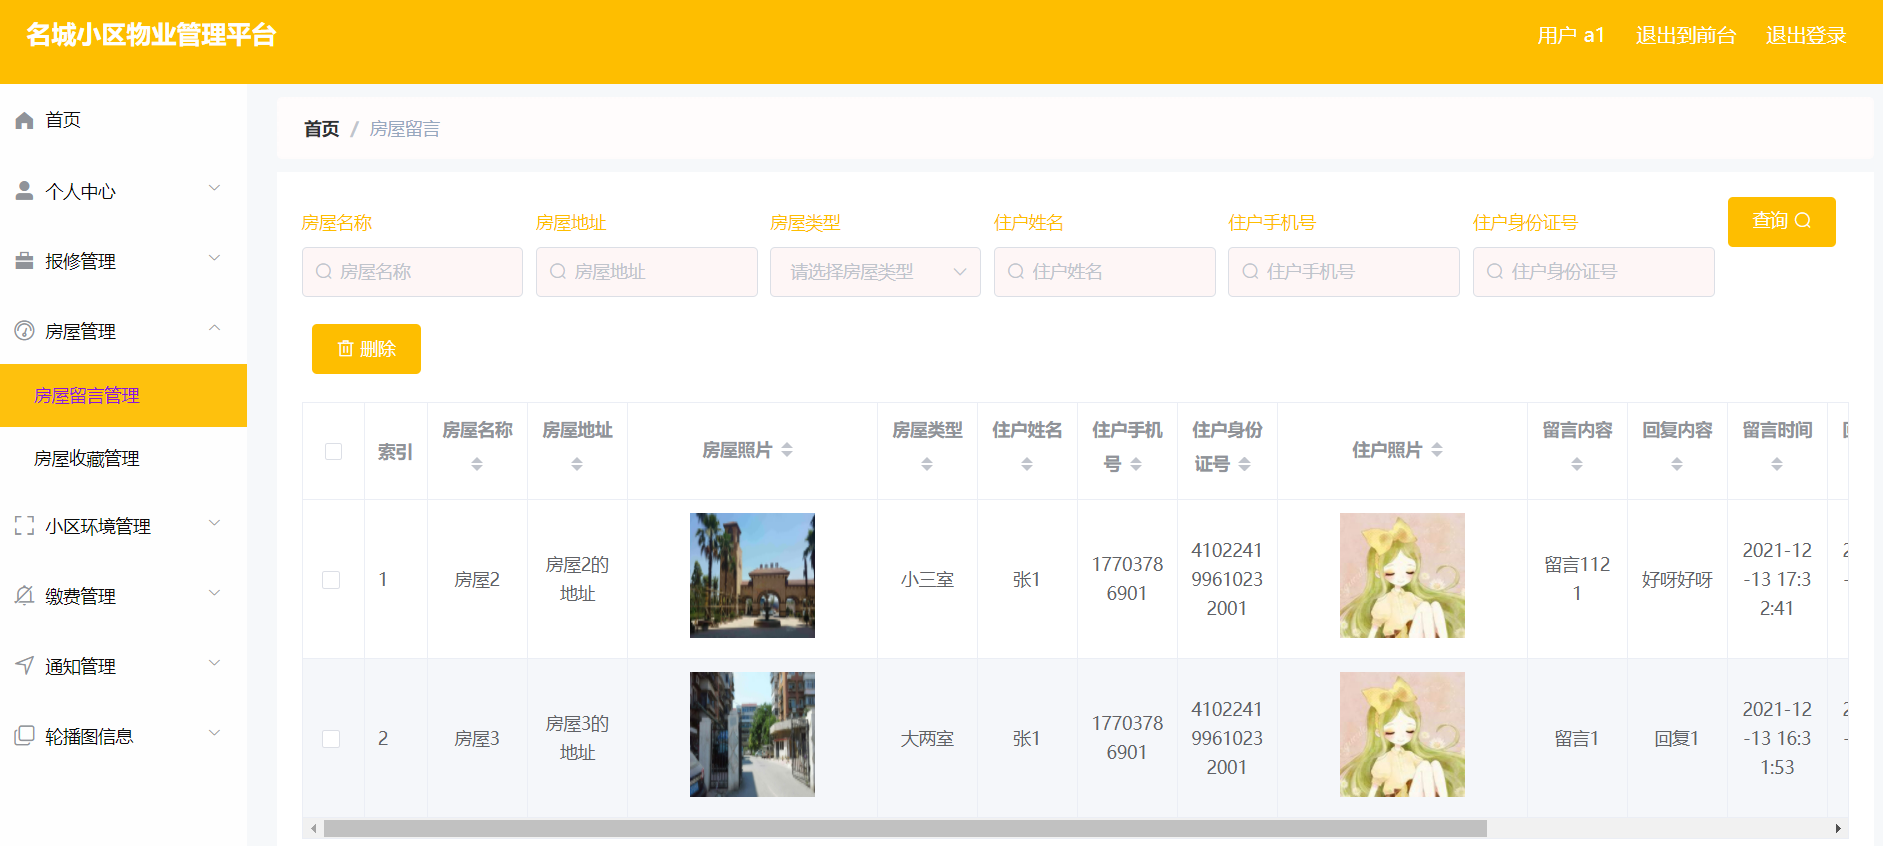This screenshot has height=846, width=1883.
Task: Click the person icon for 个人中心
Action: point(25,190)
